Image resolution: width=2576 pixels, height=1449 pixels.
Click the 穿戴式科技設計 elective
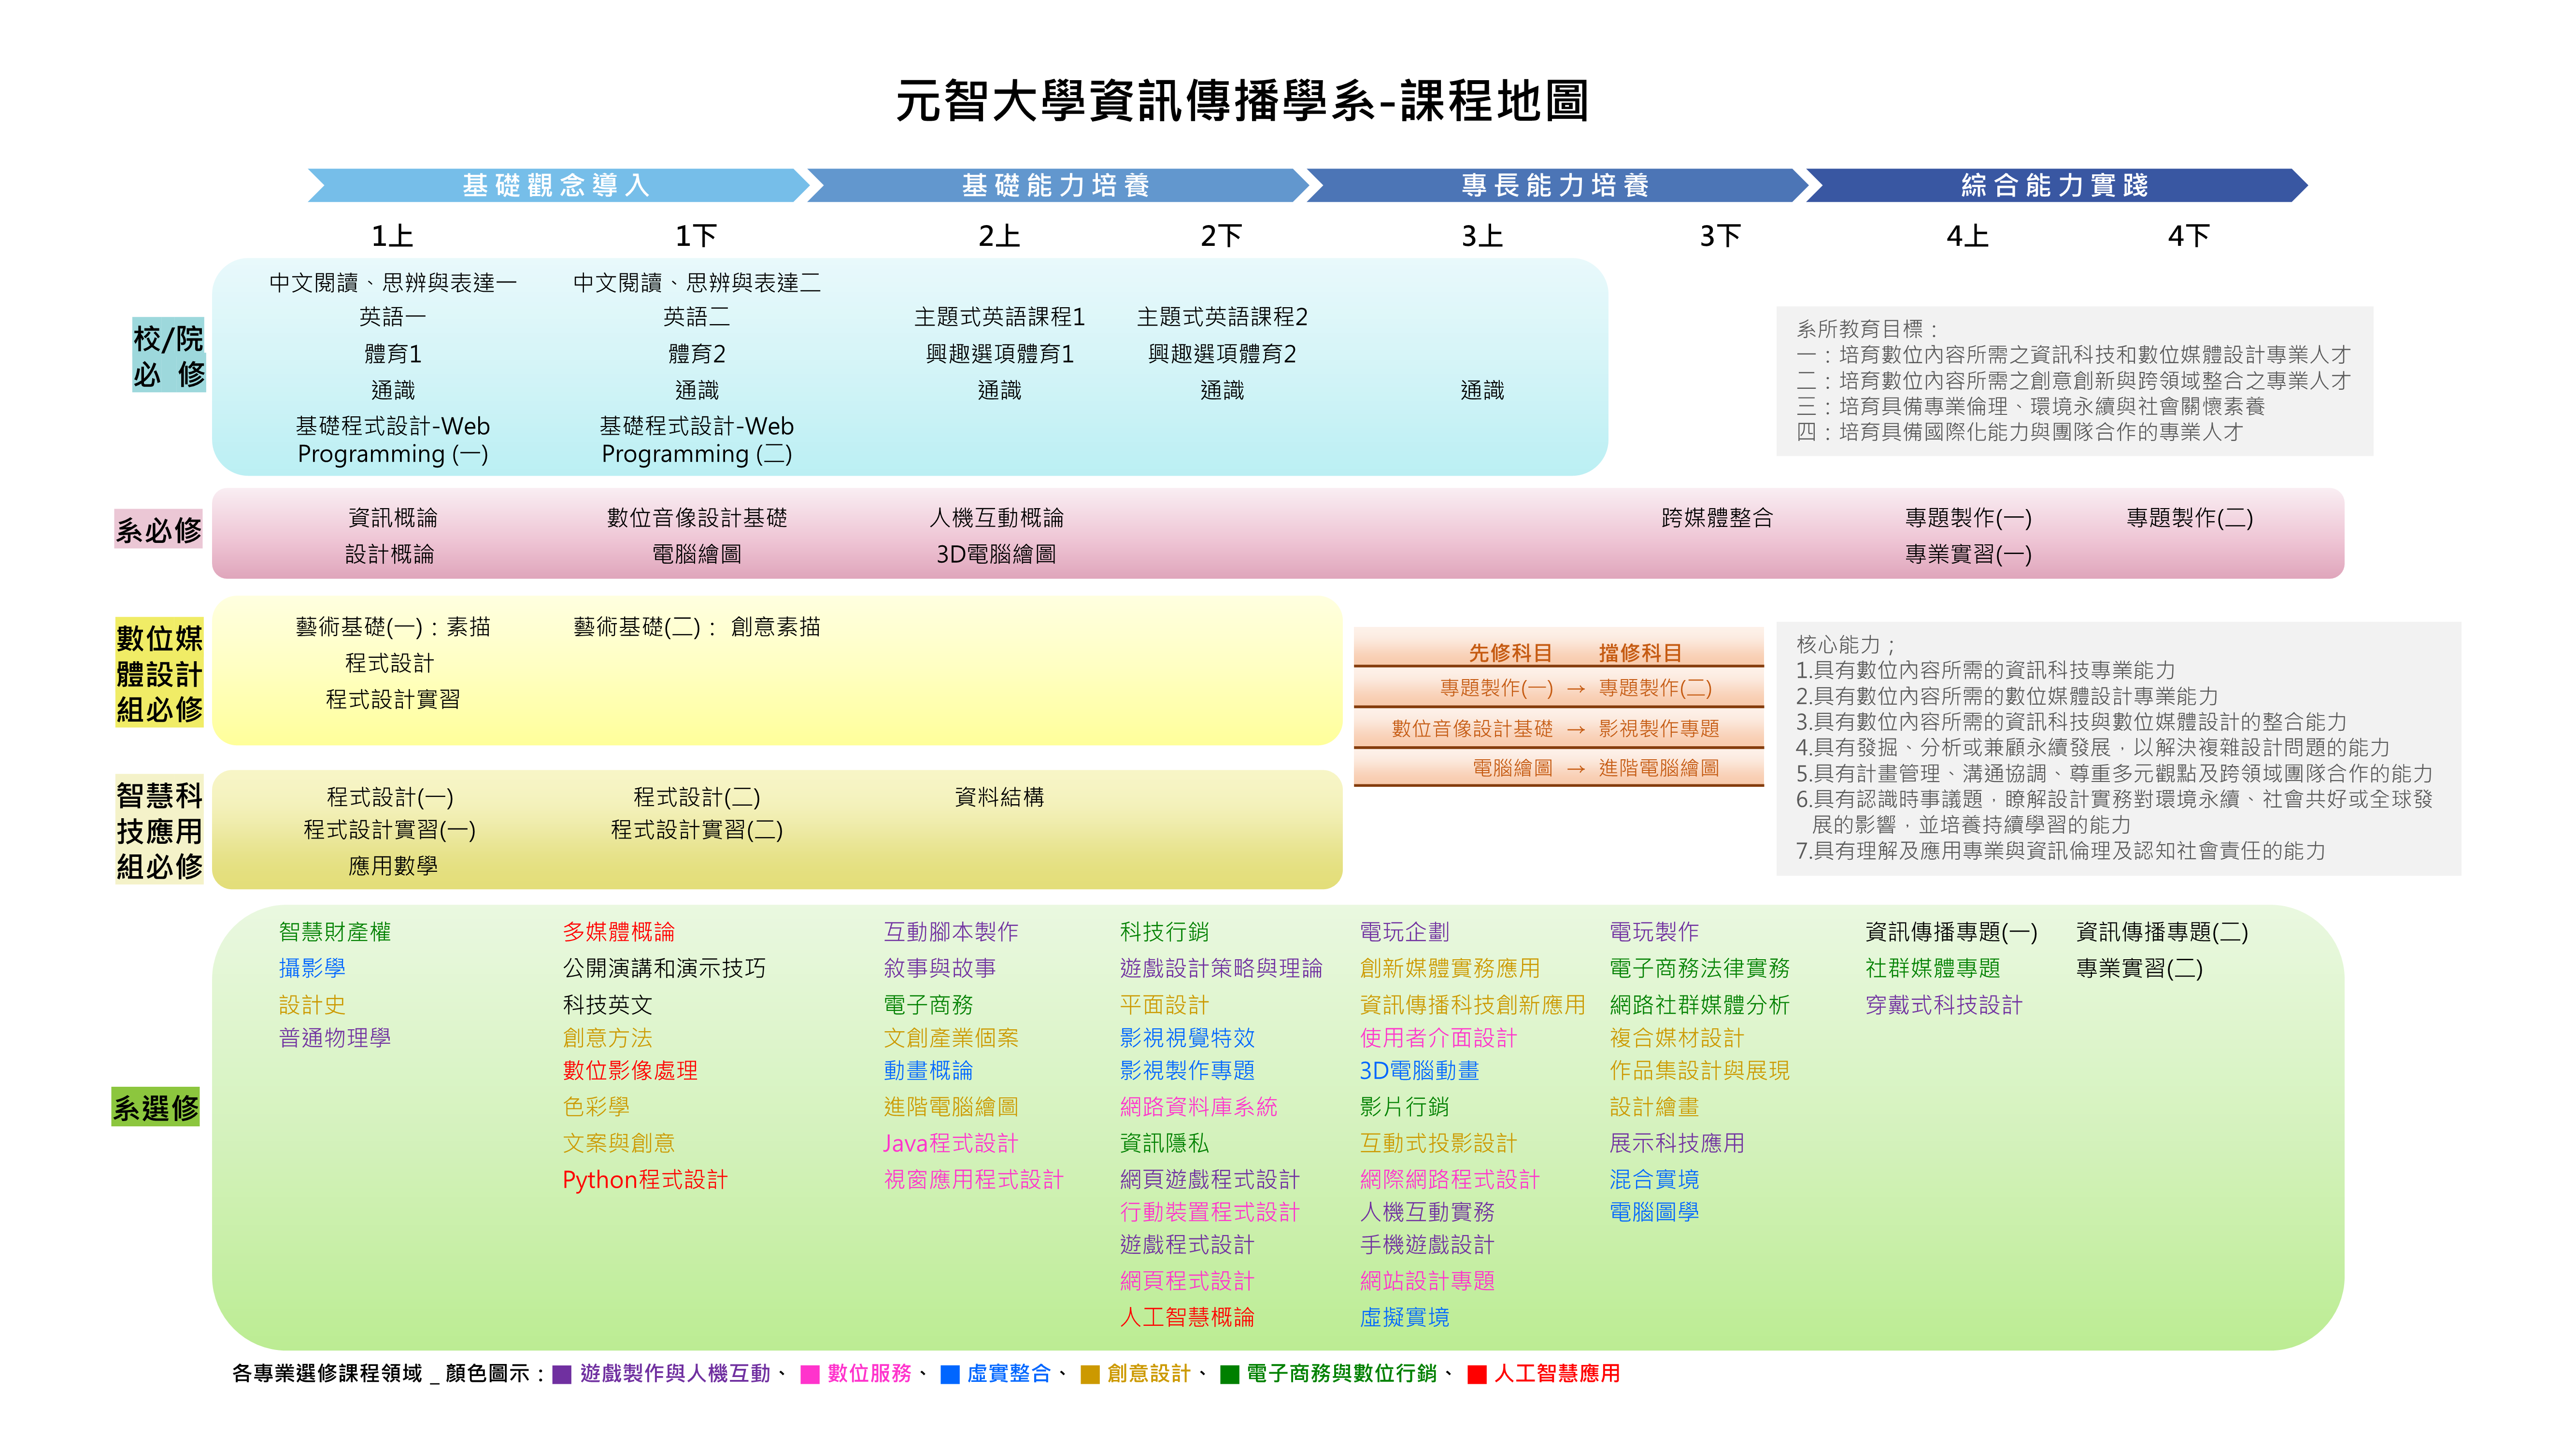(1944, 1005)
